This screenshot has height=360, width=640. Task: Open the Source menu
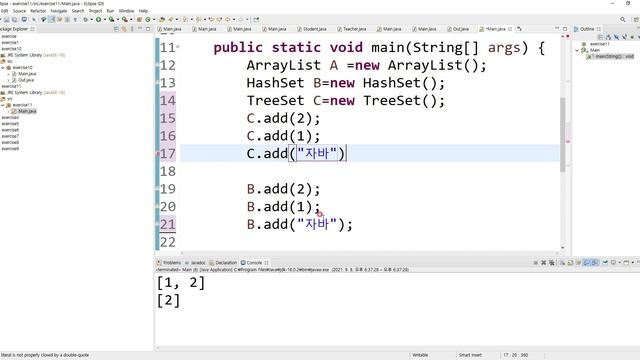(x=19, y=11)
